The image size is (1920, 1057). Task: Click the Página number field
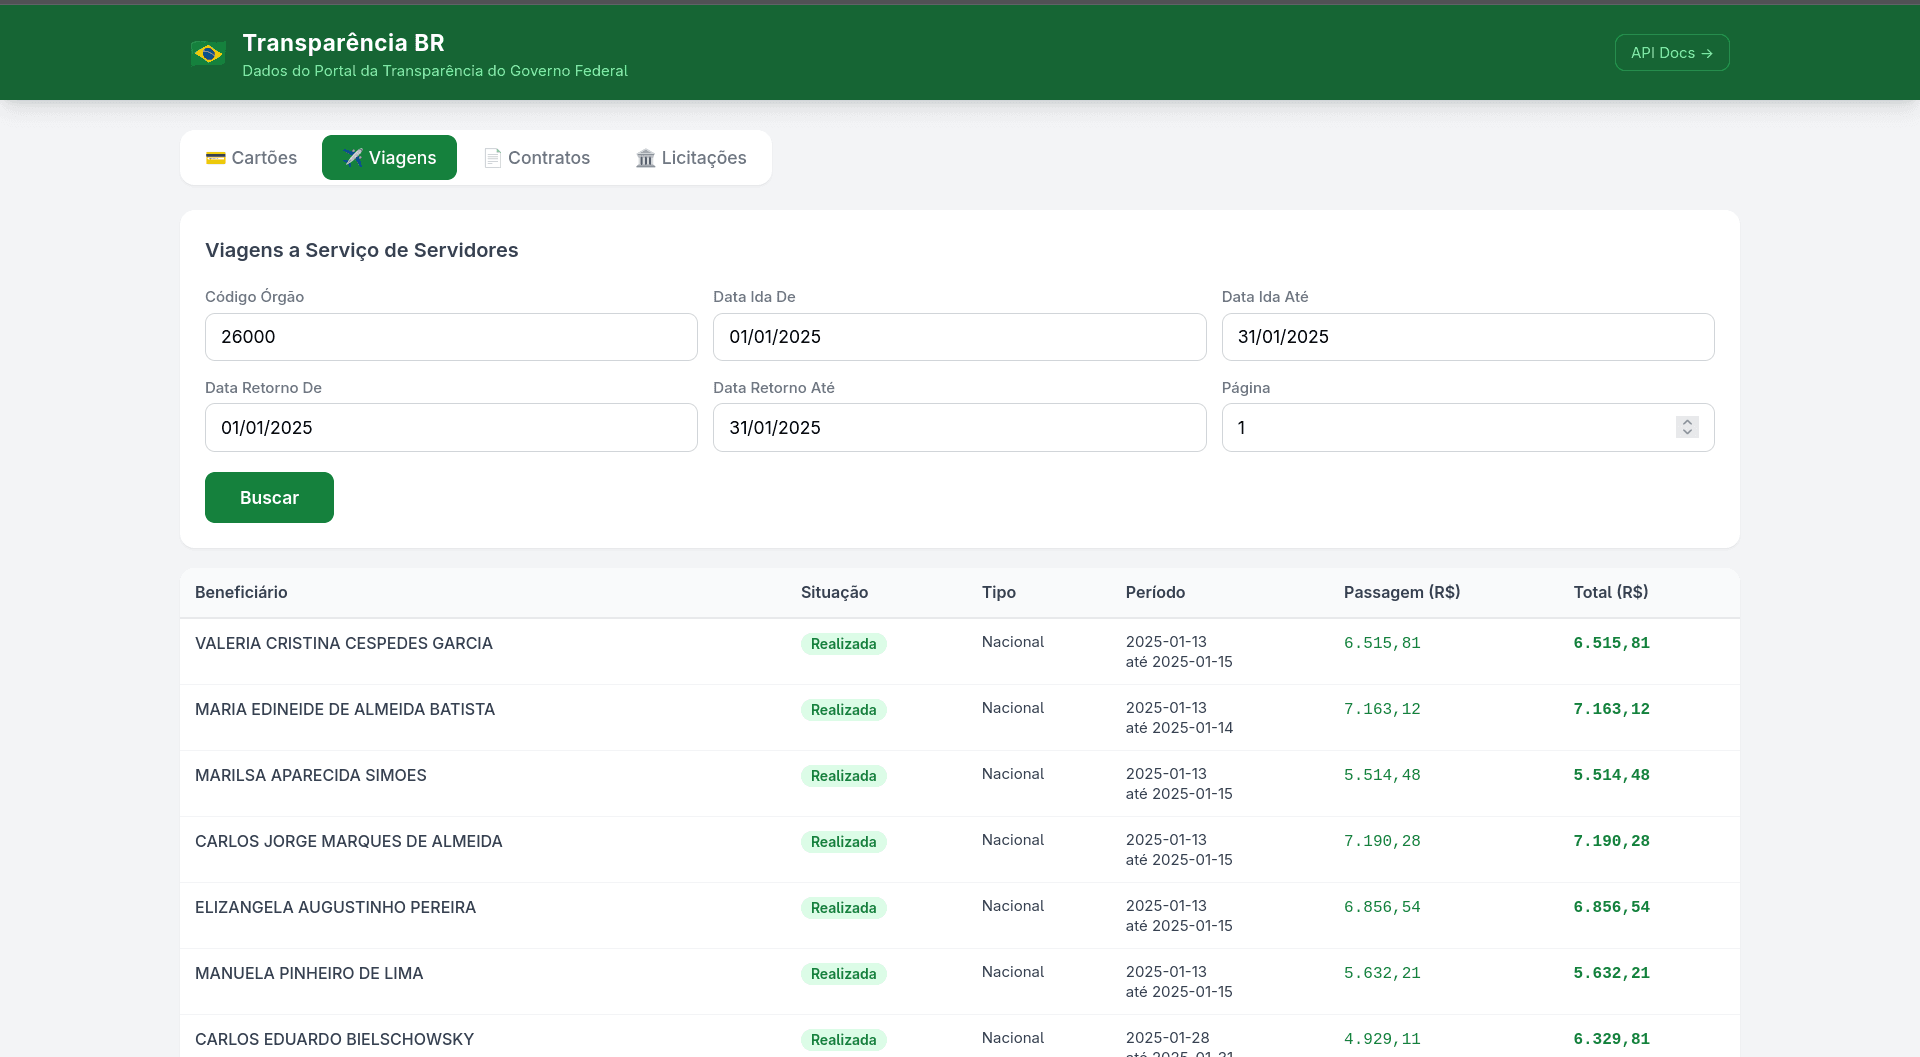coord(1468,428)
